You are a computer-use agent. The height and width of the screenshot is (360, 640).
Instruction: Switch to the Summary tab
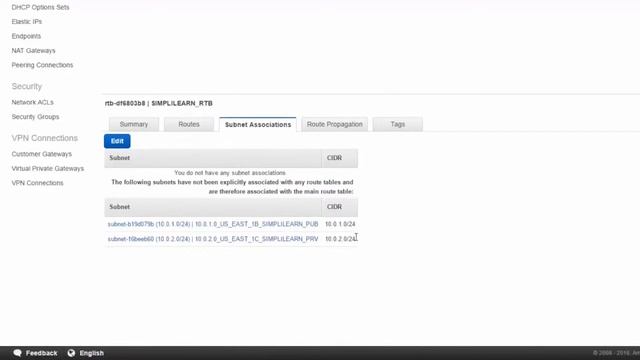coord(134,124)
